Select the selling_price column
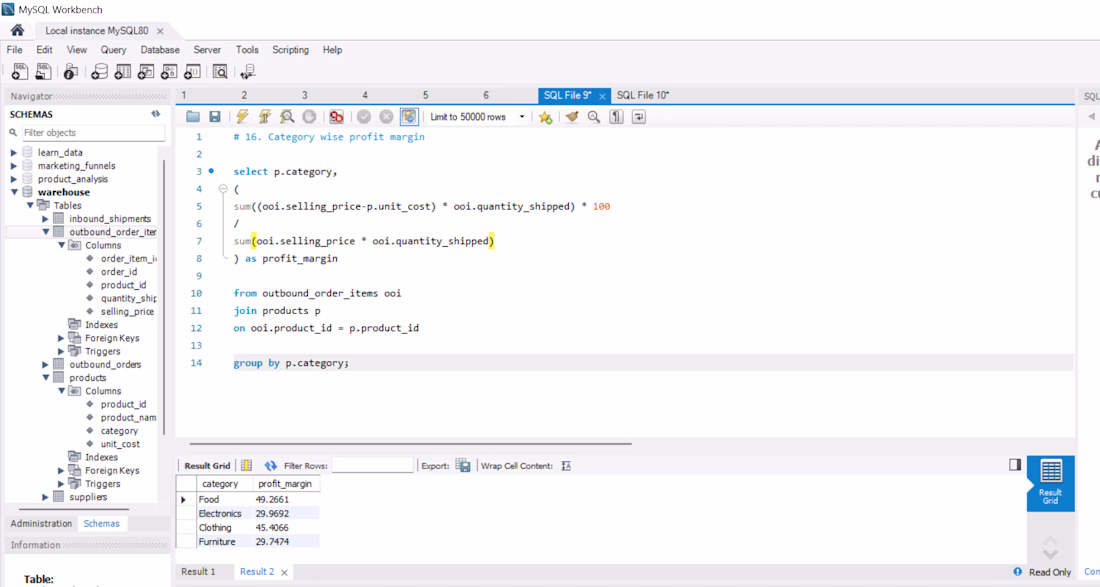 (127, 311)
